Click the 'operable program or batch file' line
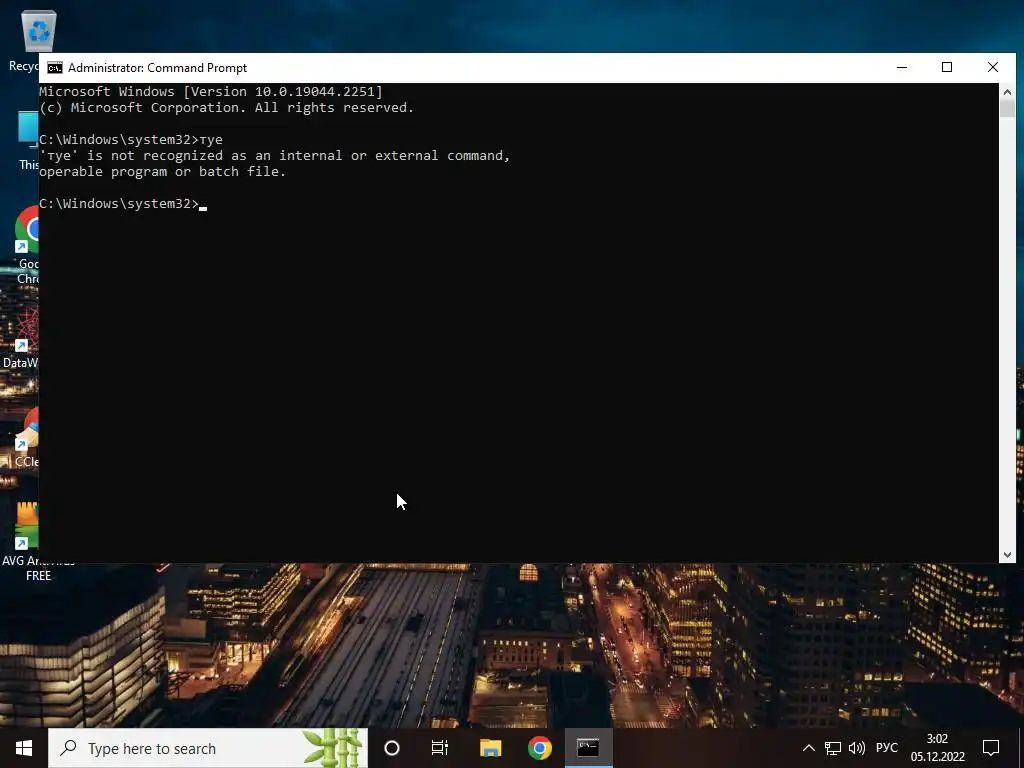Screen dimensions: 1024x768 pyautogui.click(x=163, y=172)
